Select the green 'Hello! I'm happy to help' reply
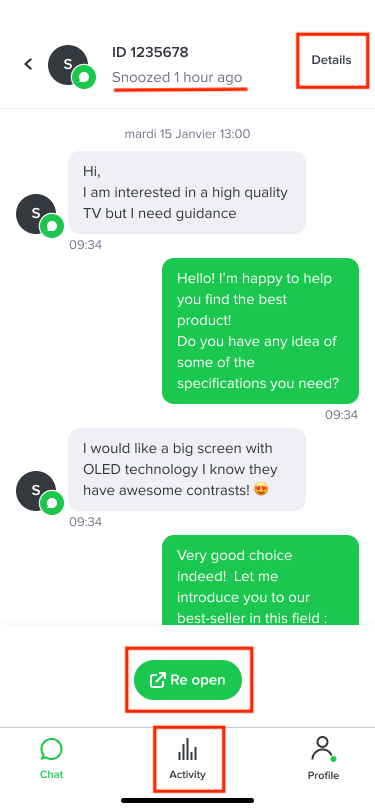The width and height of the screenshot is (375, 812). click(x=261, y=331)
